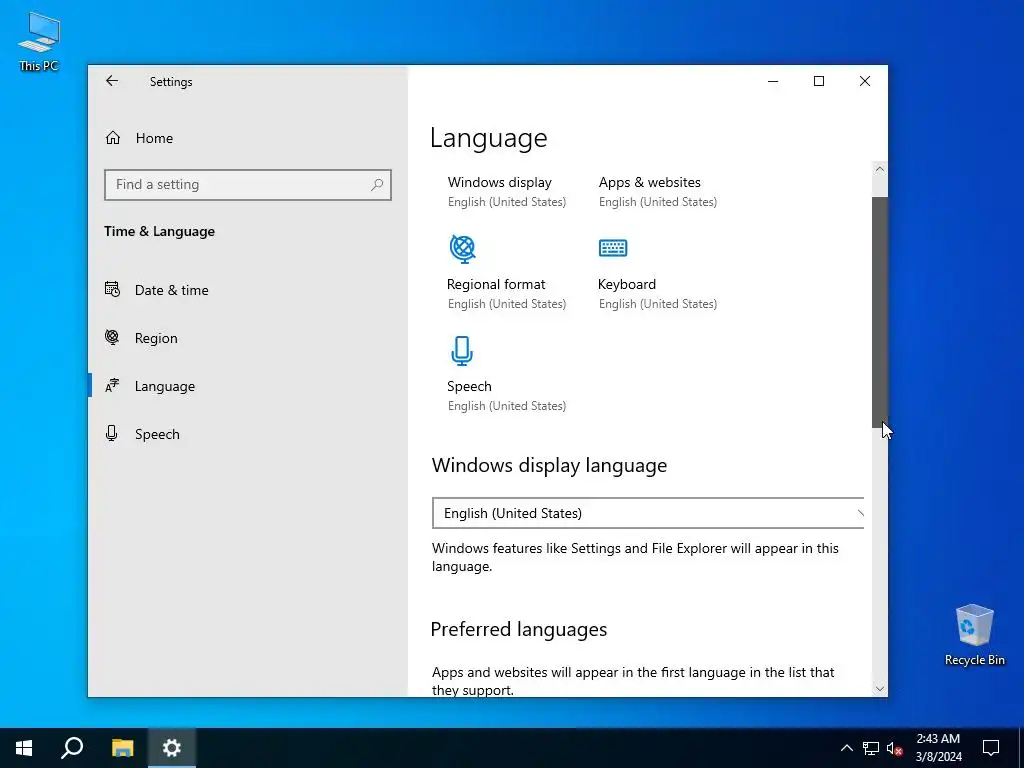Open Regional format label
The width and height of the screenshot is (1024, 768).
pyautogui.click(x=496, y=284)
